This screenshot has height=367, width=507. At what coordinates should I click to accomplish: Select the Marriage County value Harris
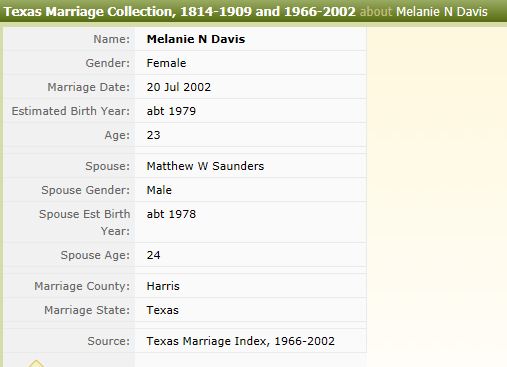point(163,286)
